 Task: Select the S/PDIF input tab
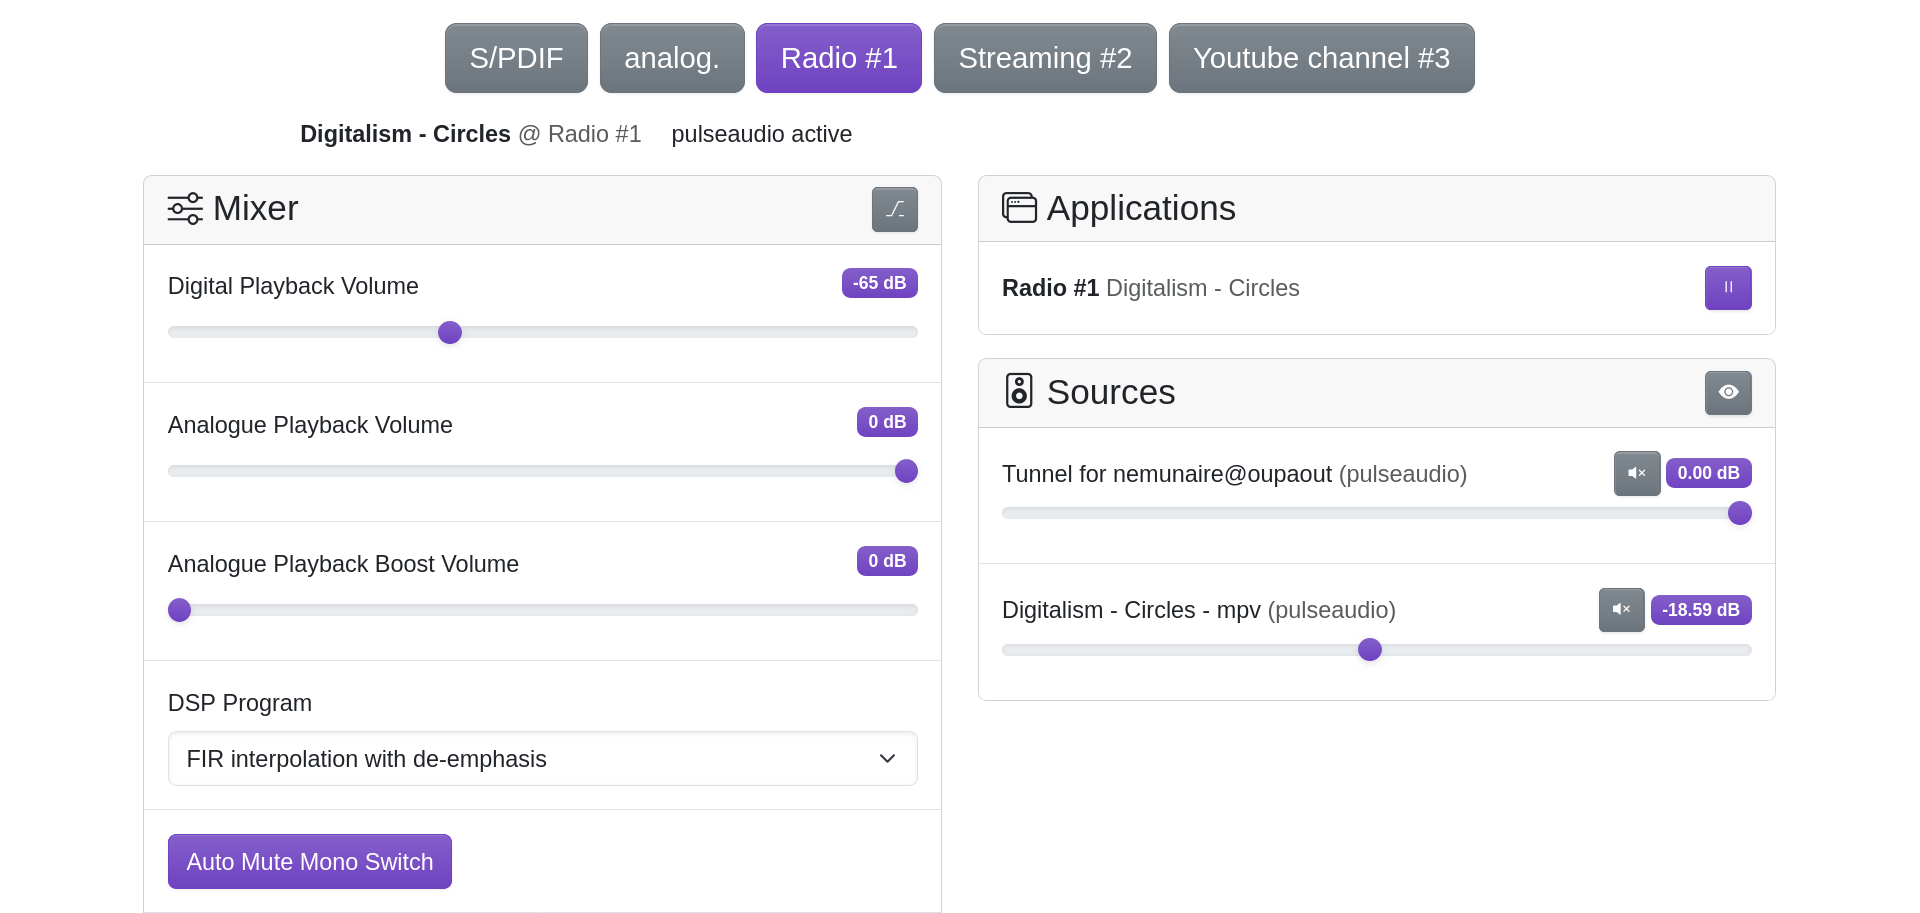pyautogui.click(x=516, y=58)
